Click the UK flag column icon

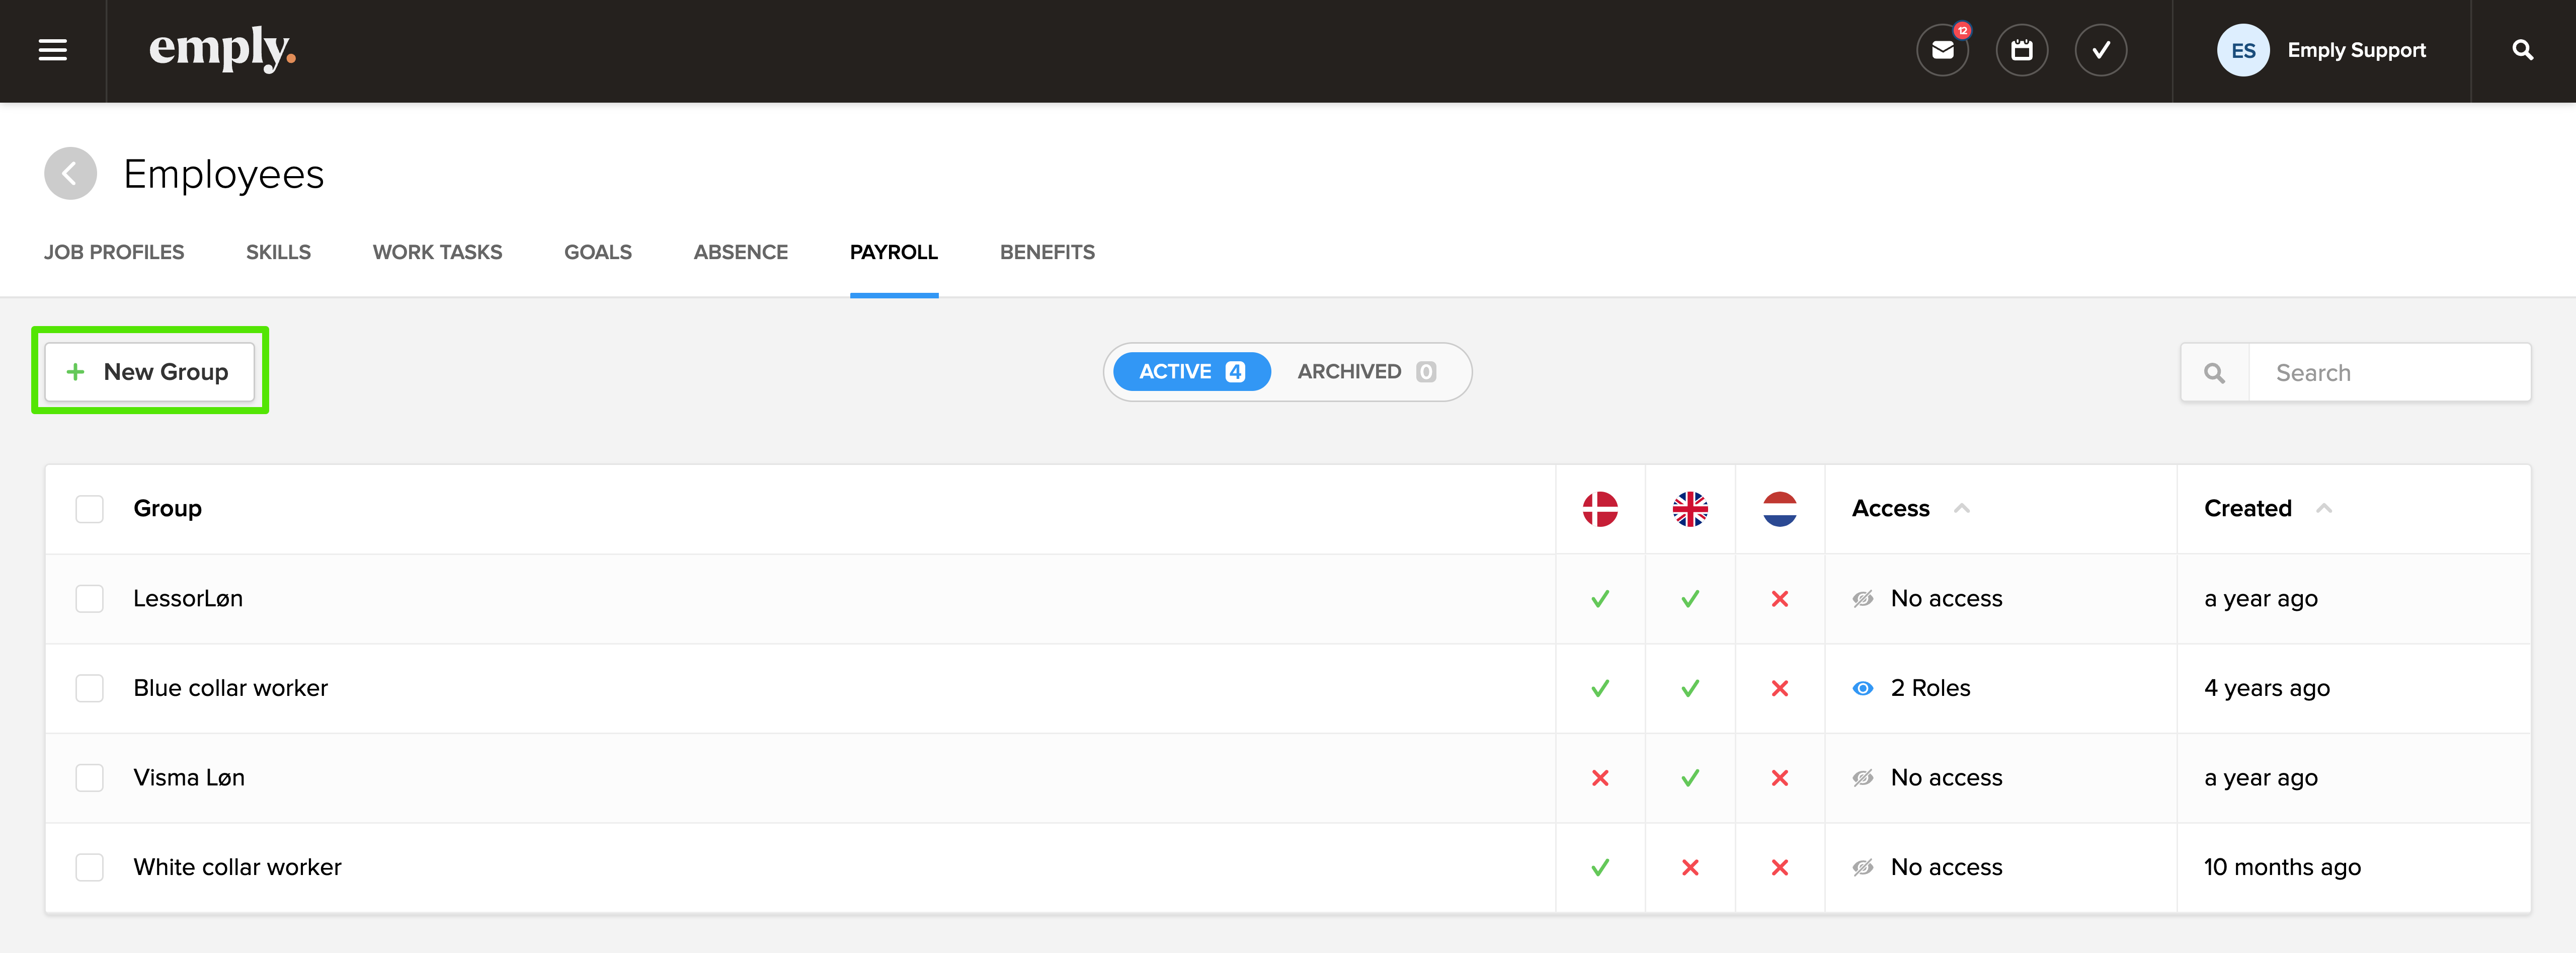point(1690,509)
